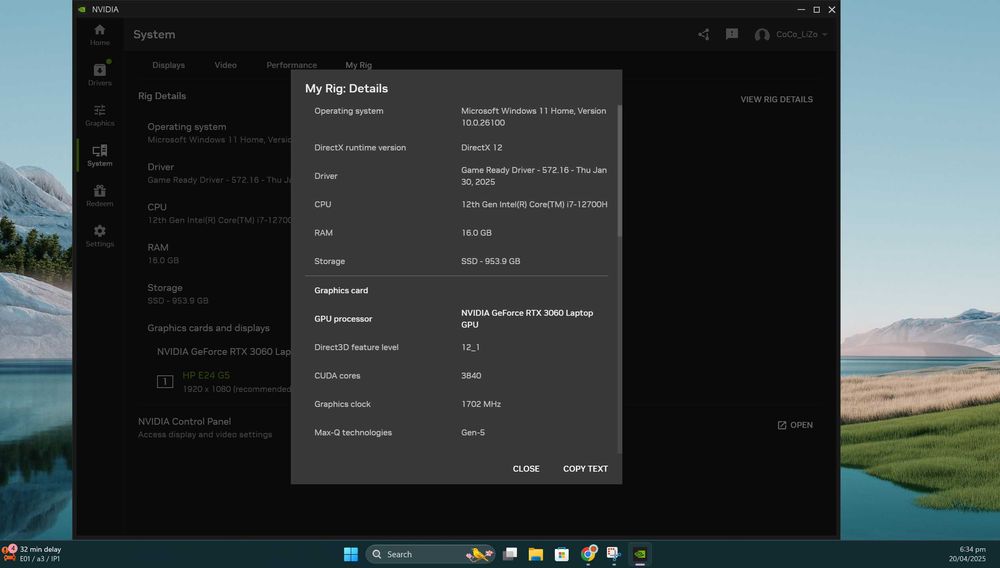Open Settings in the NVIDIA sidebar
This screenshot has width=1000, height=568.
click(99, 236)
